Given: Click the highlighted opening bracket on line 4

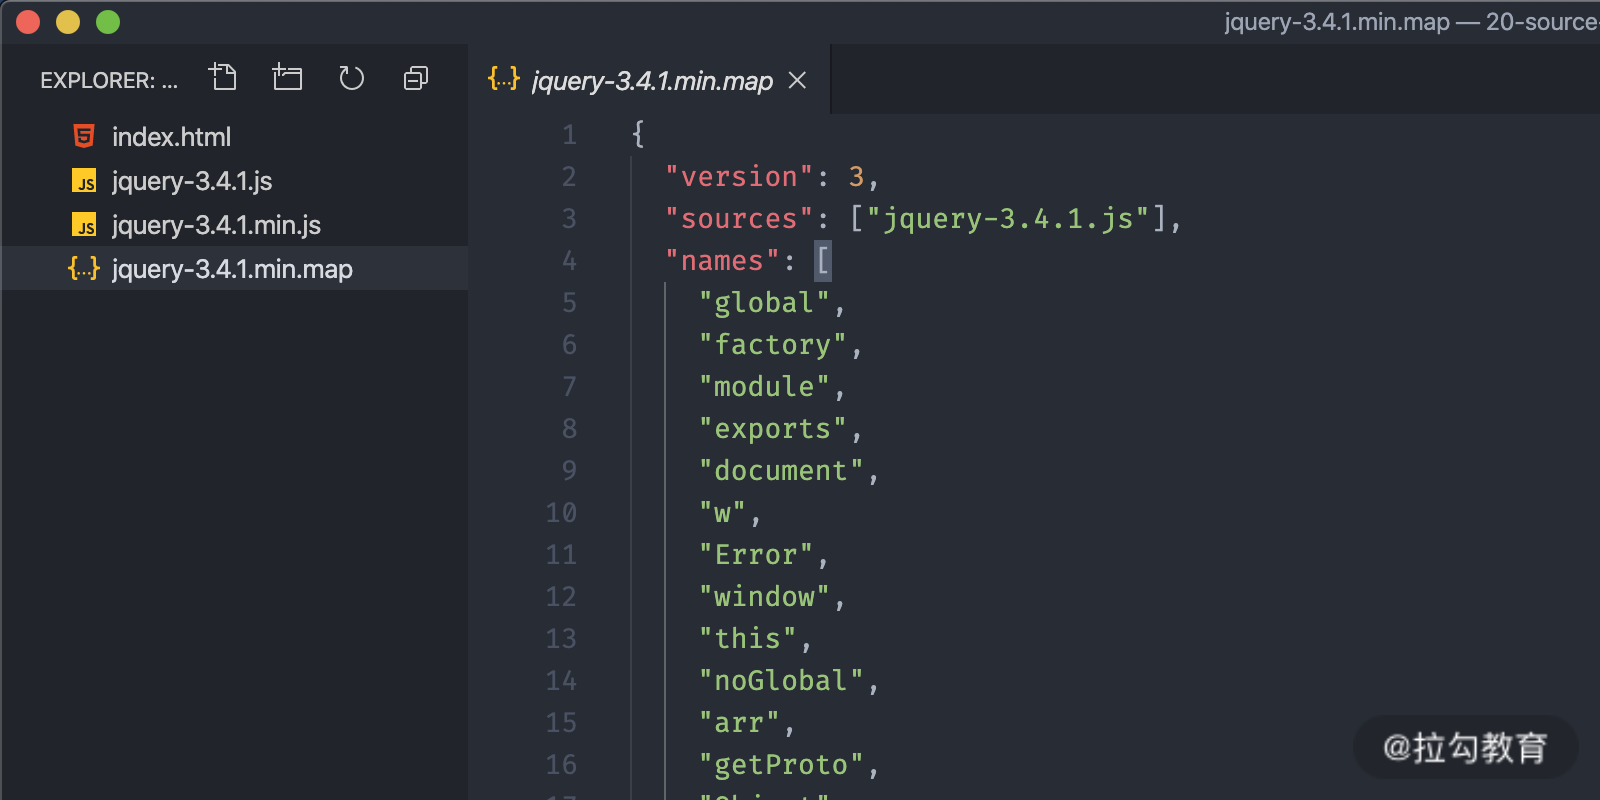Looking at the screenshot, I should (x=823, y=261).
